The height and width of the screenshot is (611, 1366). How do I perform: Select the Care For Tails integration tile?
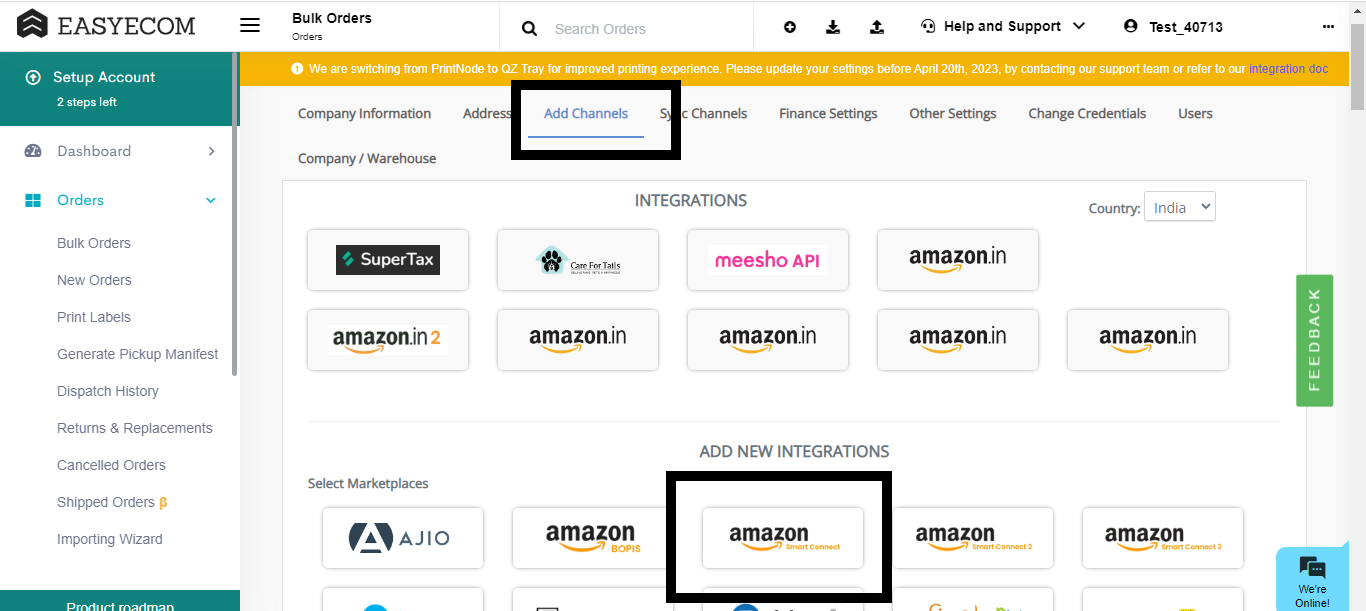578,260
